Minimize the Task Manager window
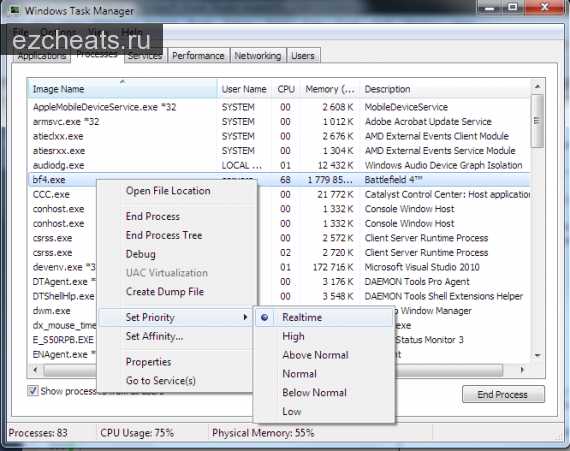Image resolution: width=570 pixels, height=451 pixels. point(490,7)
